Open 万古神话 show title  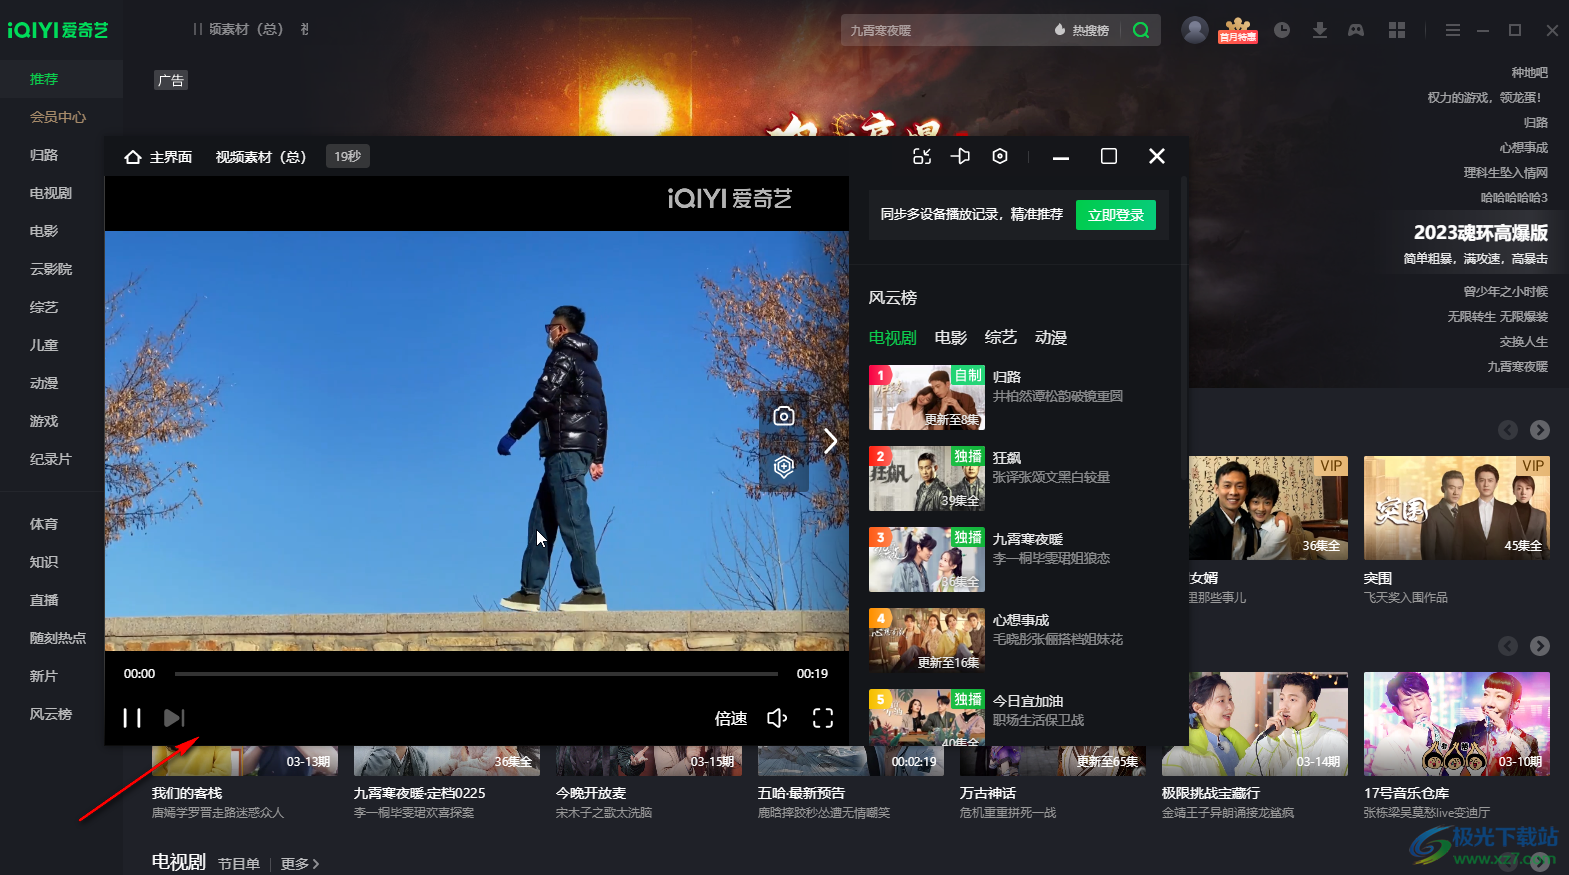[x=988, y=793]
